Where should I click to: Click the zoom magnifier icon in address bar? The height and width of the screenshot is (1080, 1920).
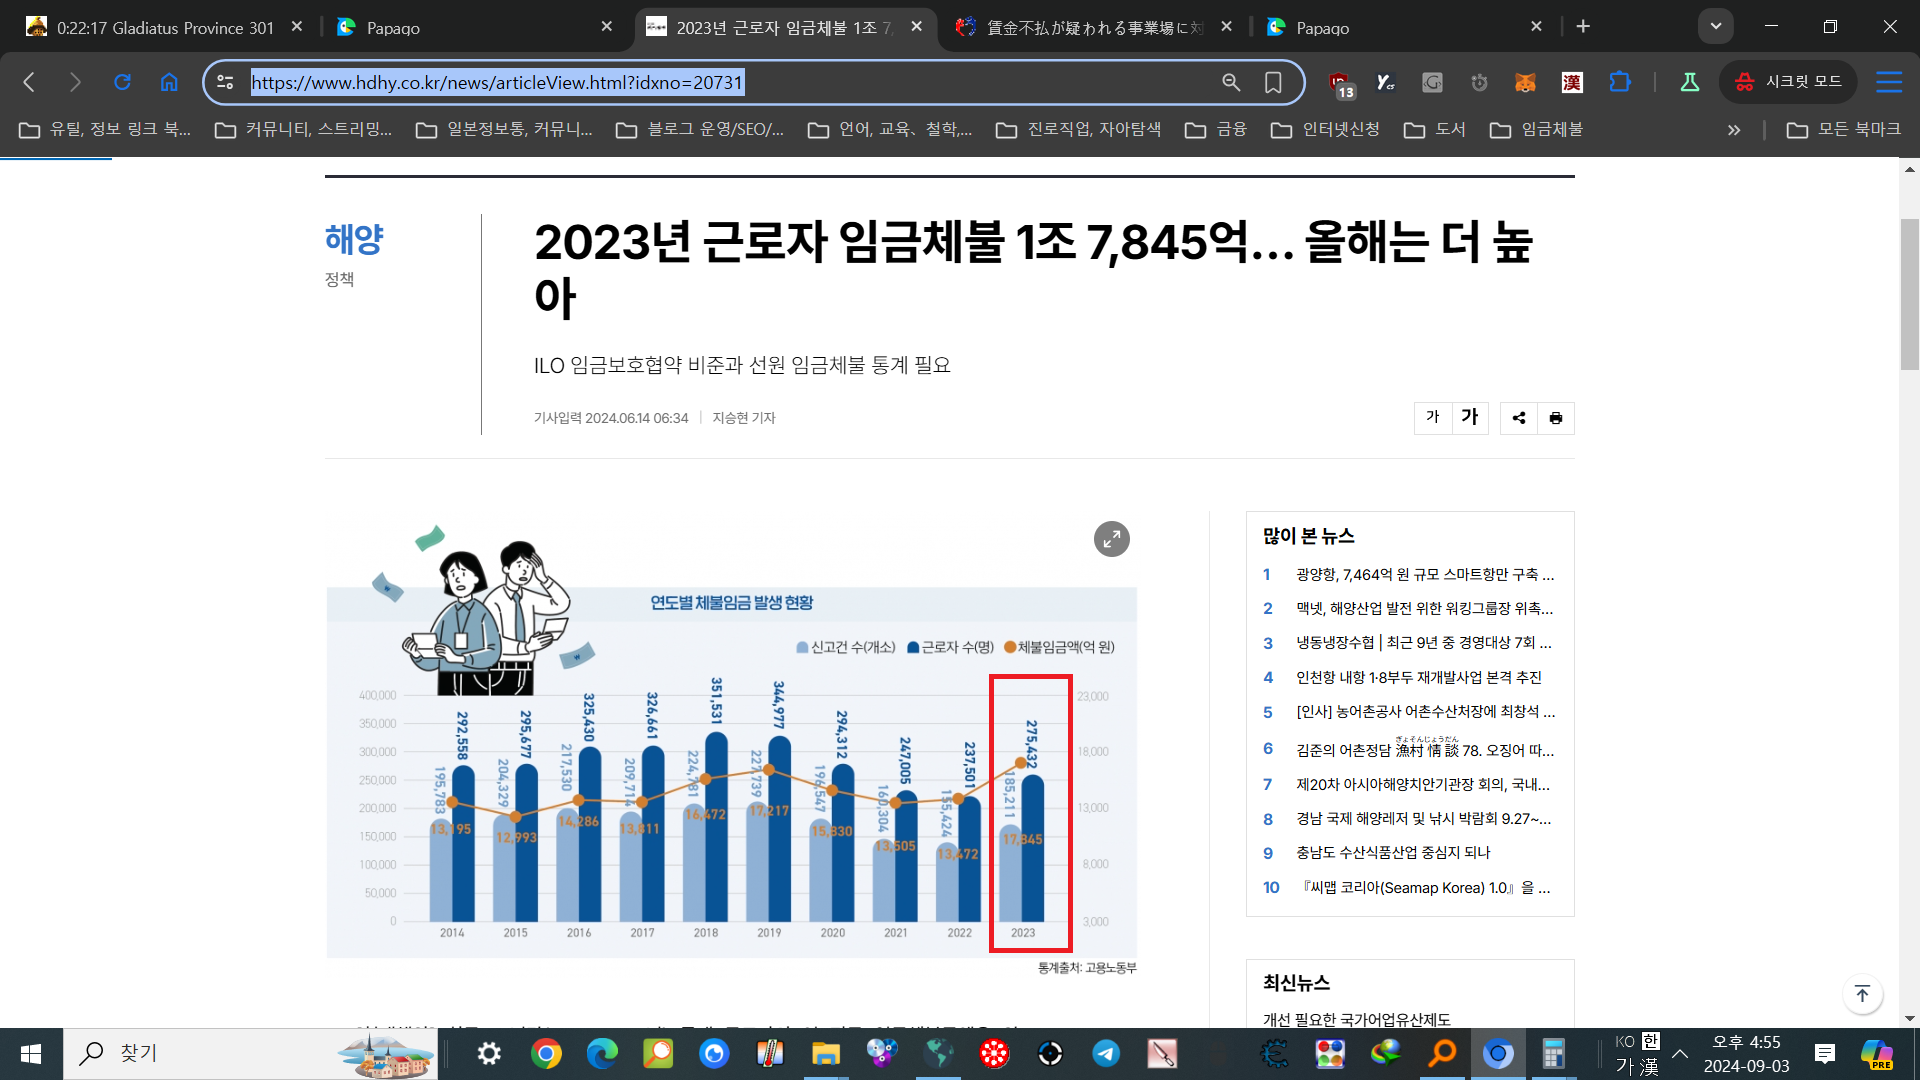coord(1231,83)
